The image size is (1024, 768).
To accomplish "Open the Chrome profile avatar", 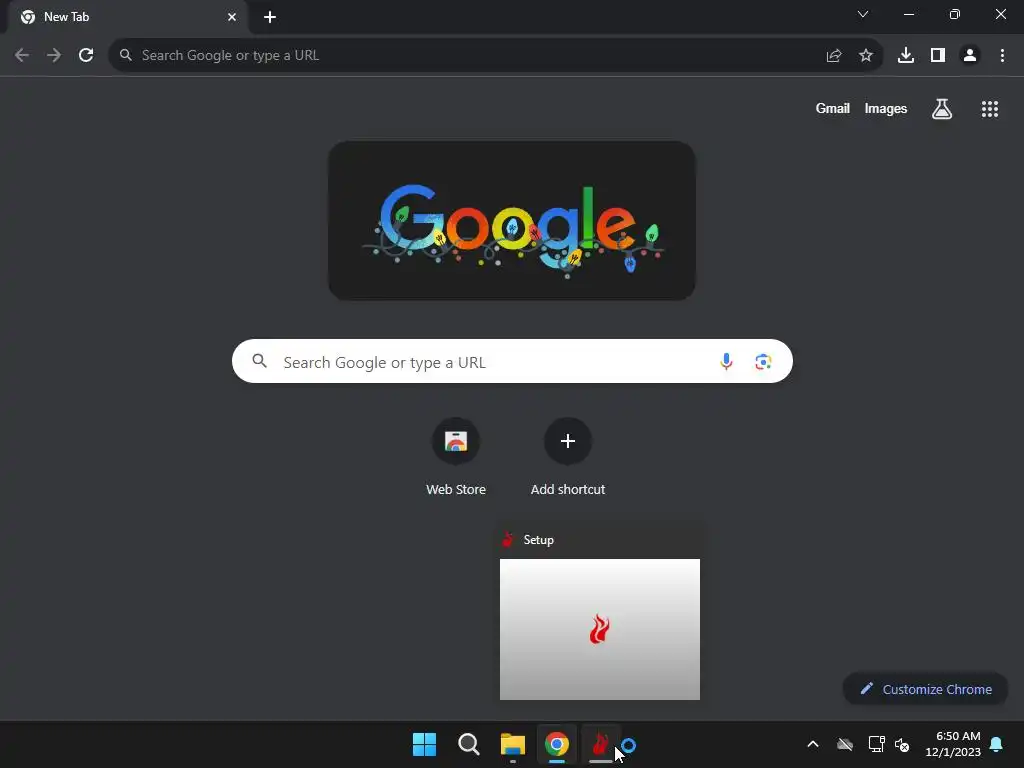I will 970,56.
